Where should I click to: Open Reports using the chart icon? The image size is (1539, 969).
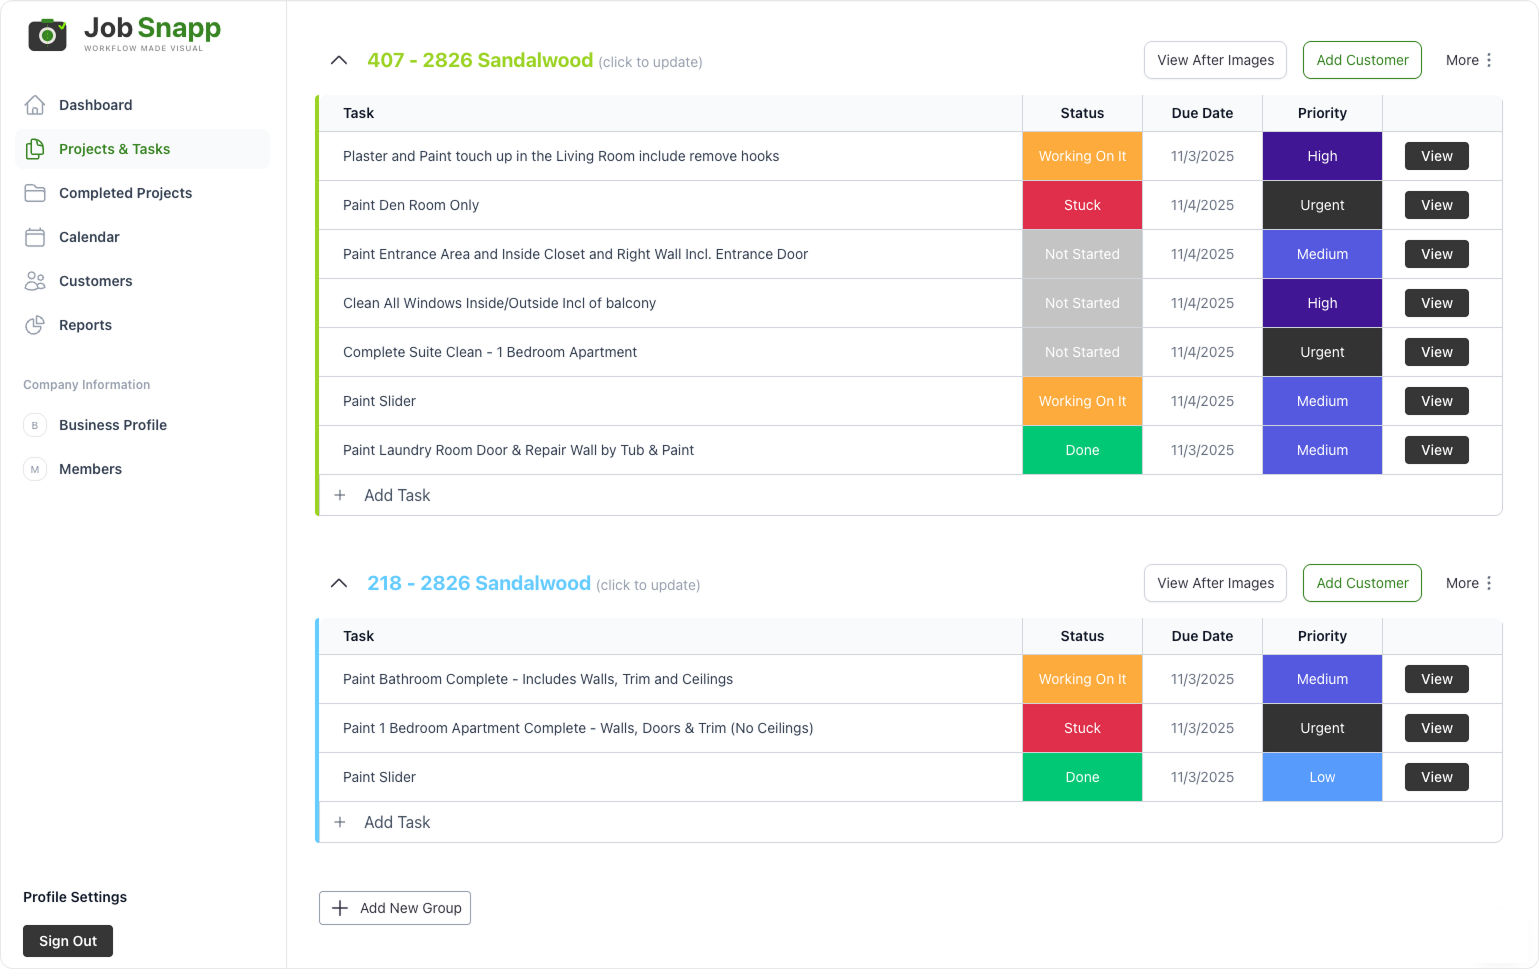tap(35, 325)
